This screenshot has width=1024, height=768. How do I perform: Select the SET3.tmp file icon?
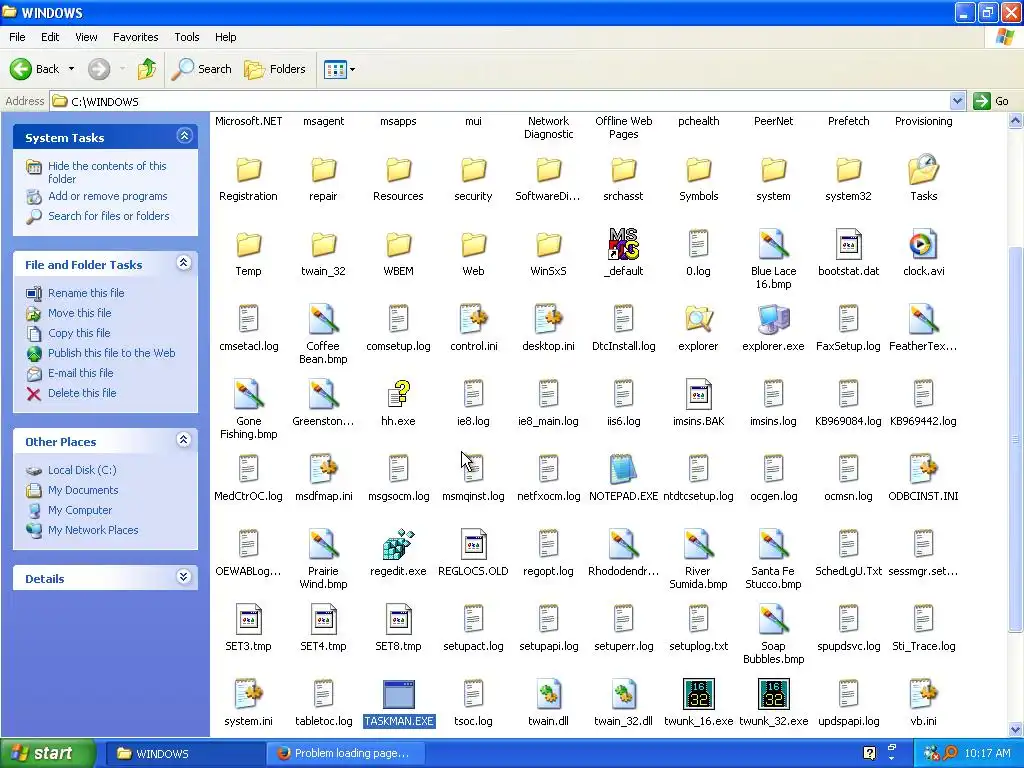coord(248,619)
